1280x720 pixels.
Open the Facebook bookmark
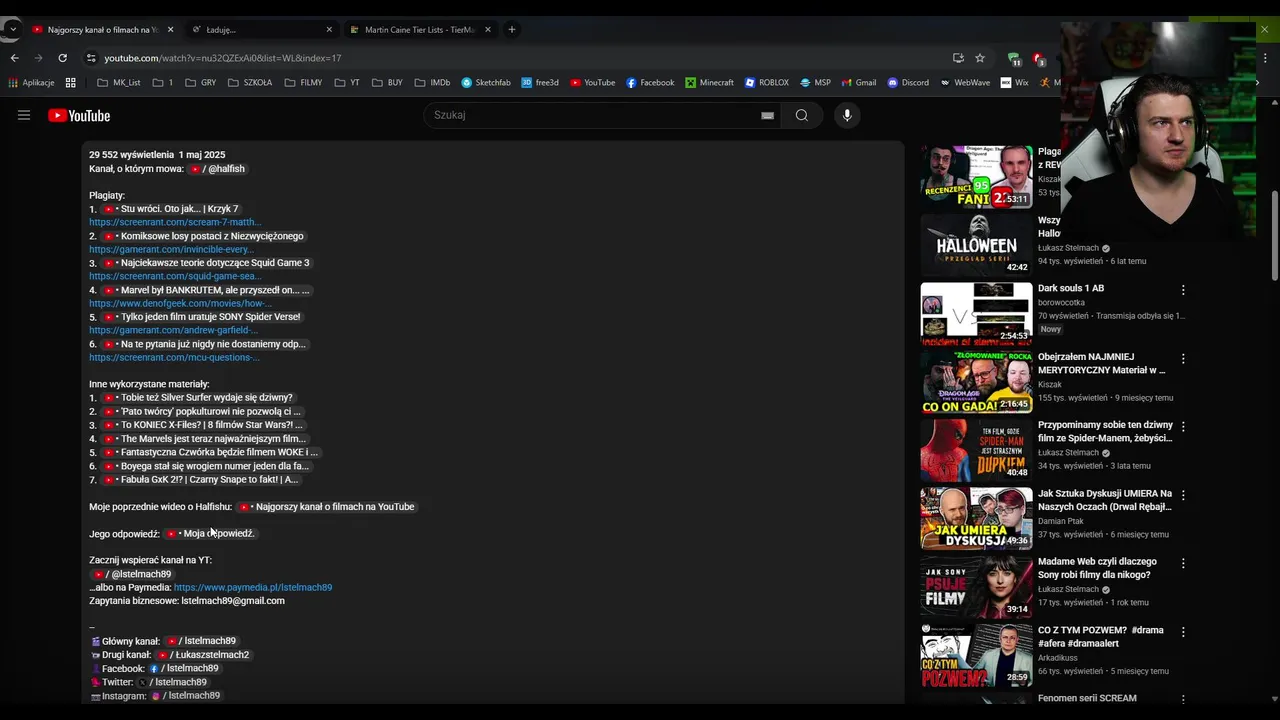click(650, 83)
